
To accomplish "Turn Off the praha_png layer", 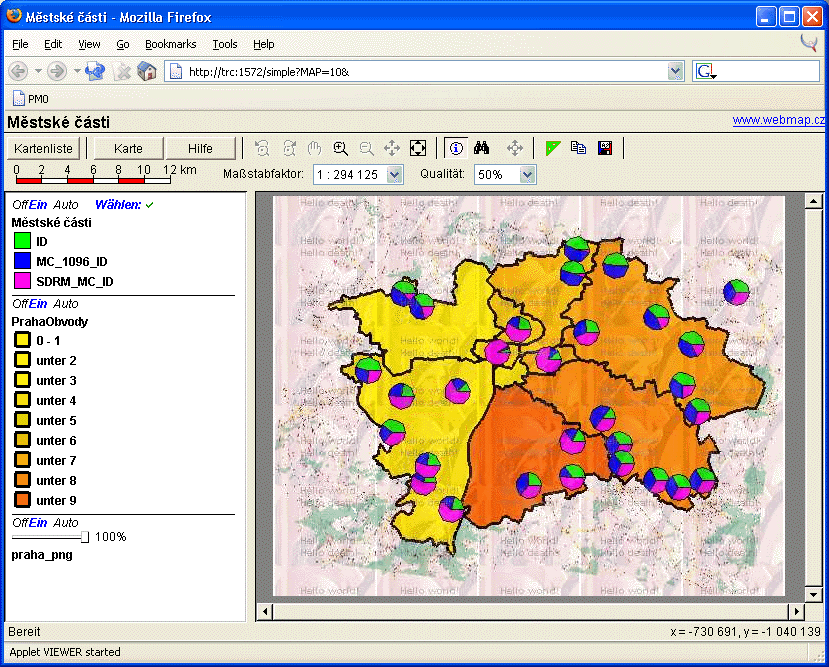I will click(x=19, y=523).
